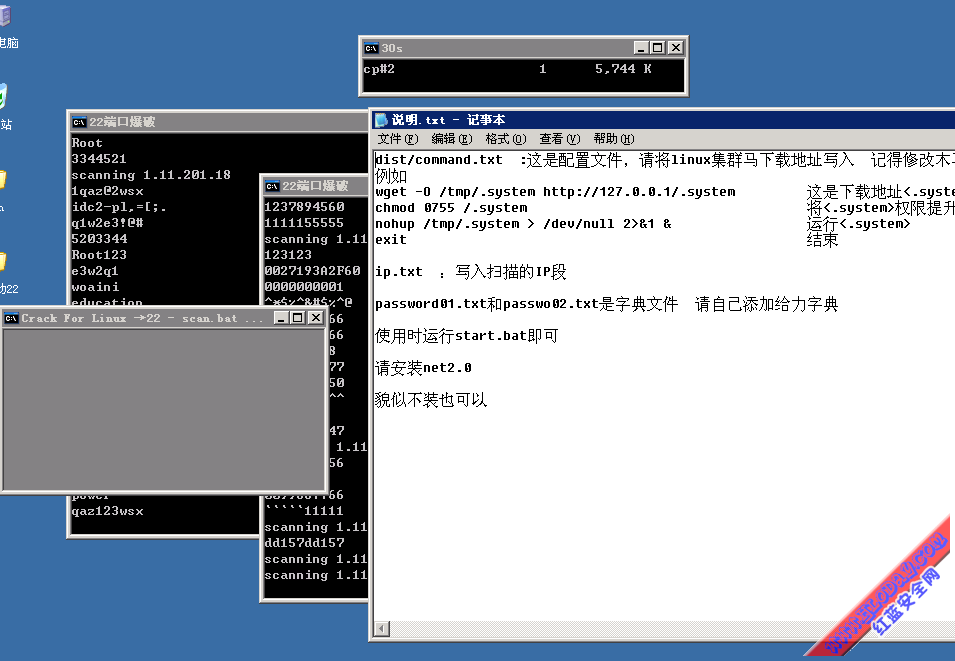Click the chmod 0755 /.system line
Image resolution: width=955 pixels, height=661 pixels.
coord(451,208)
